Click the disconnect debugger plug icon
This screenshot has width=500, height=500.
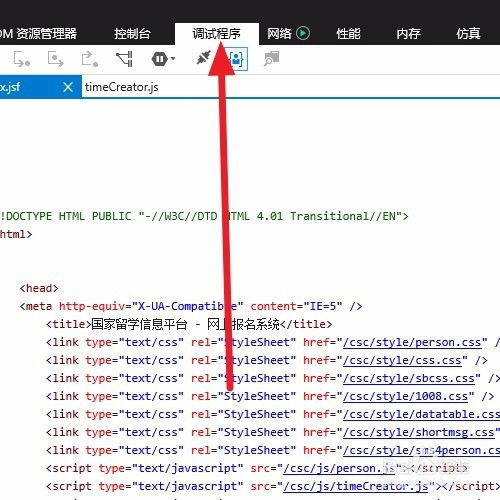click(203, 58)
